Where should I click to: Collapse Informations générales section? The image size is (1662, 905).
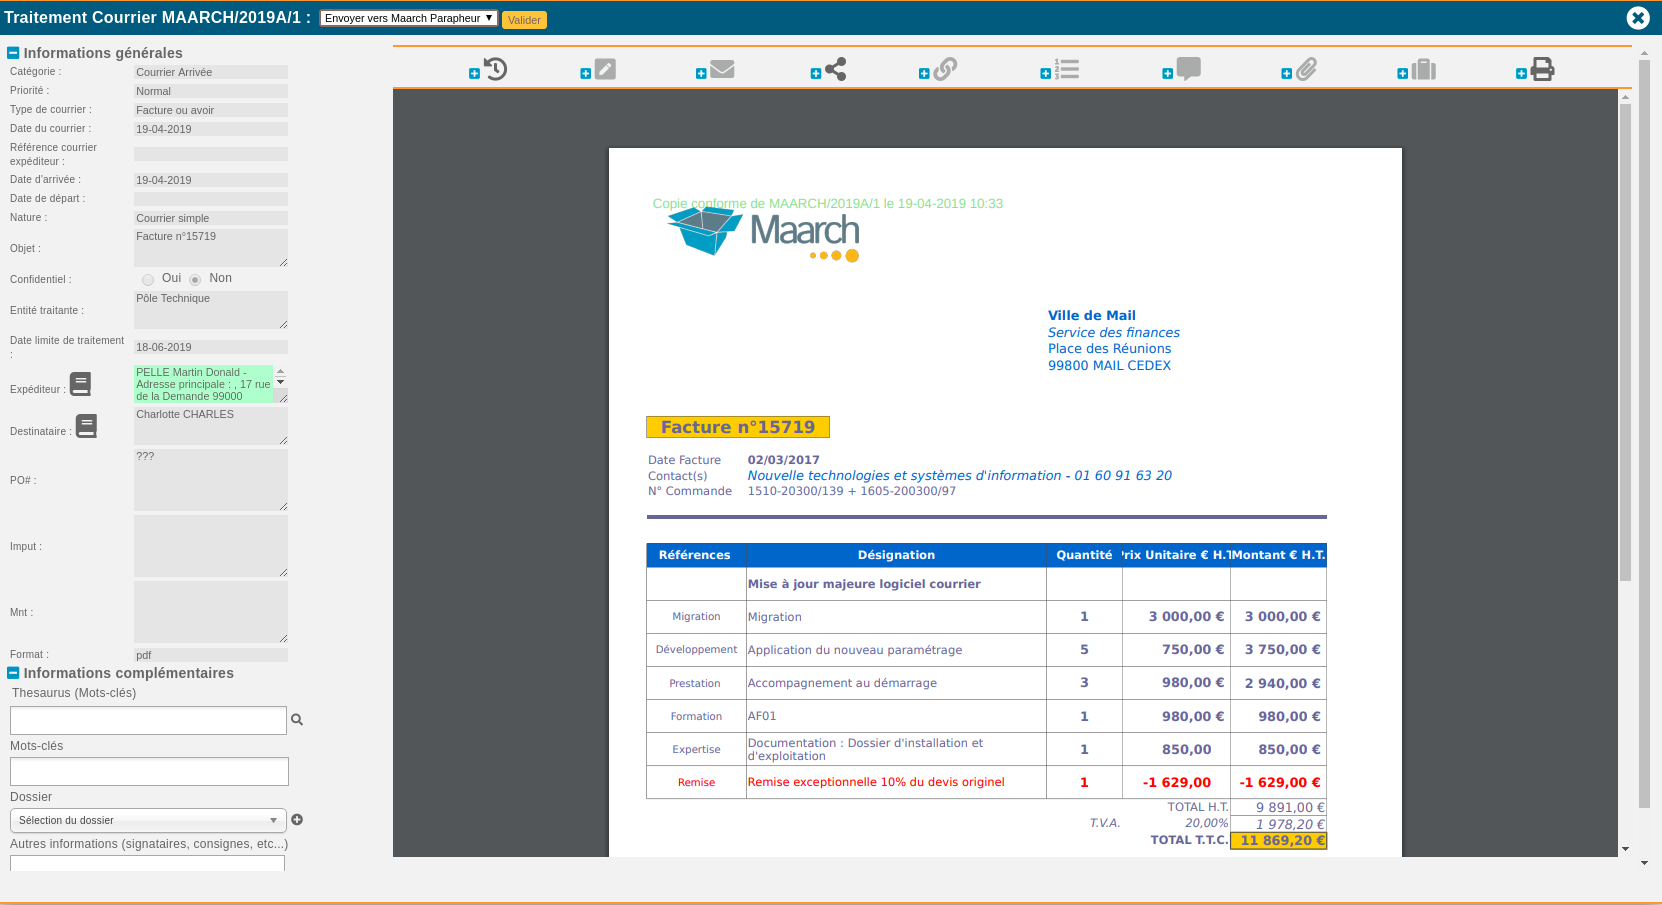[x=13, y=53]
